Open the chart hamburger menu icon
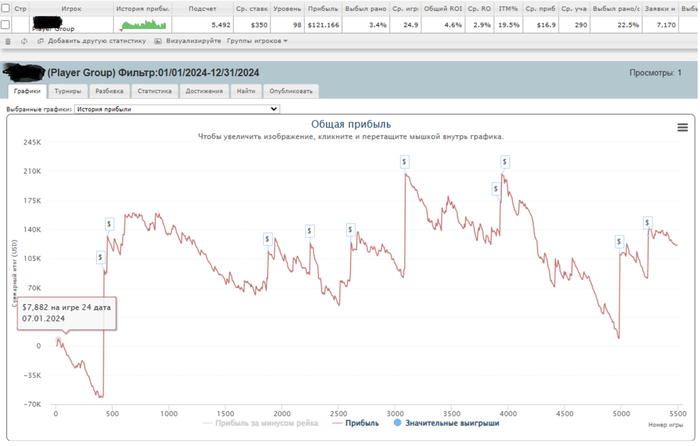This screenshot has width=700, height=446. [682, 128]
